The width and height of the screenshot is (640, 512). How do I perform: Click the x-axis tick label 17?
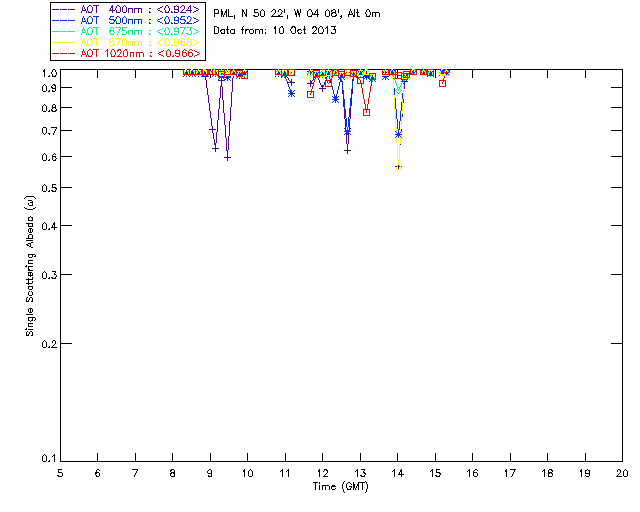pos(510,473)
